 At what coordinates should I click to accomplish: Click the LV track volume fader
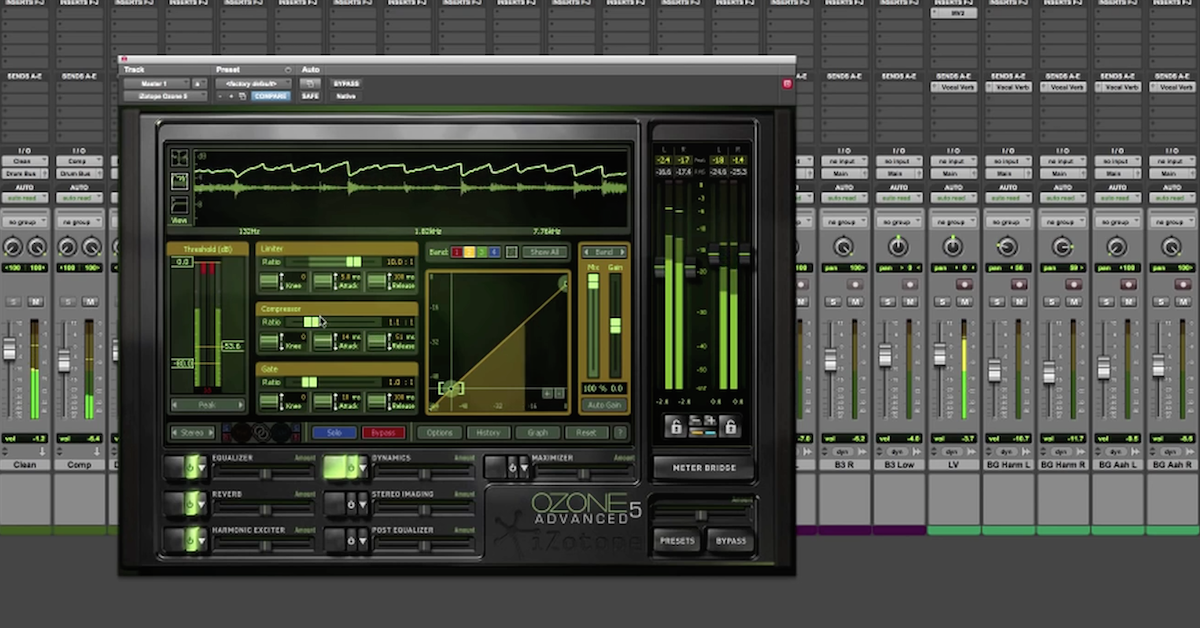coord(939,354)
